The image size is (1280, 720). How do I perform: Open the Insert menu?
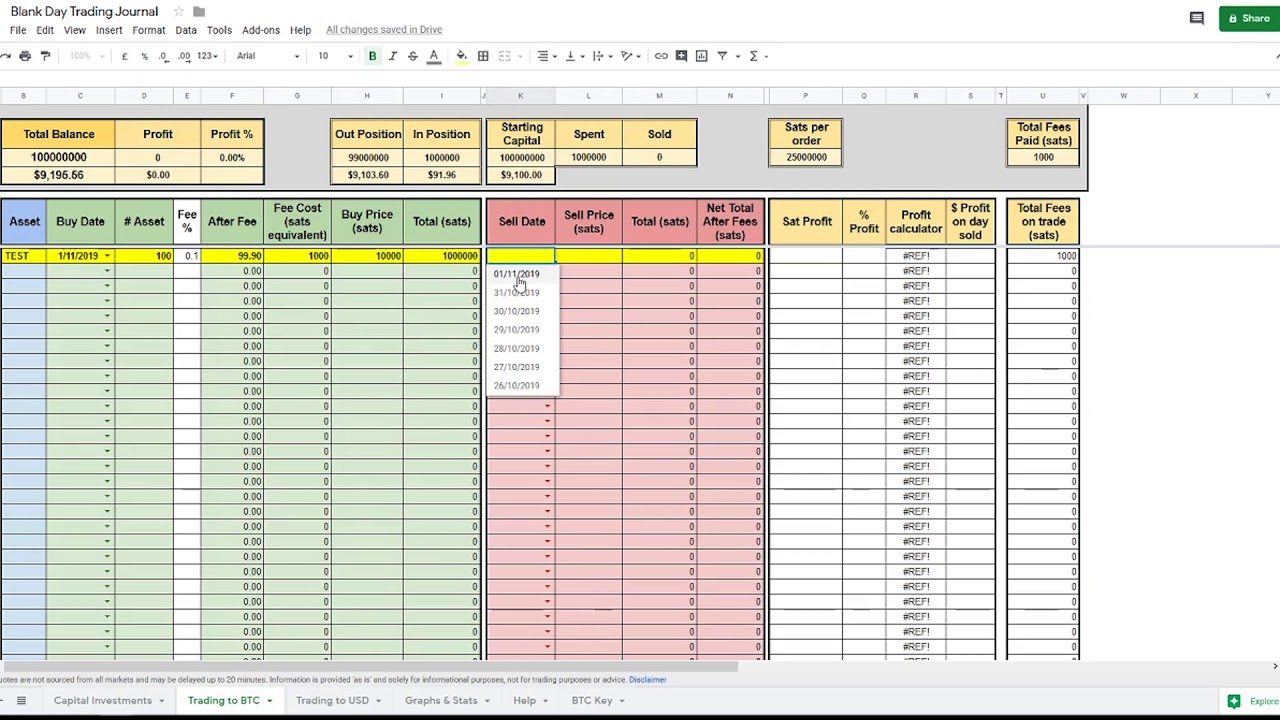[109, 30]
